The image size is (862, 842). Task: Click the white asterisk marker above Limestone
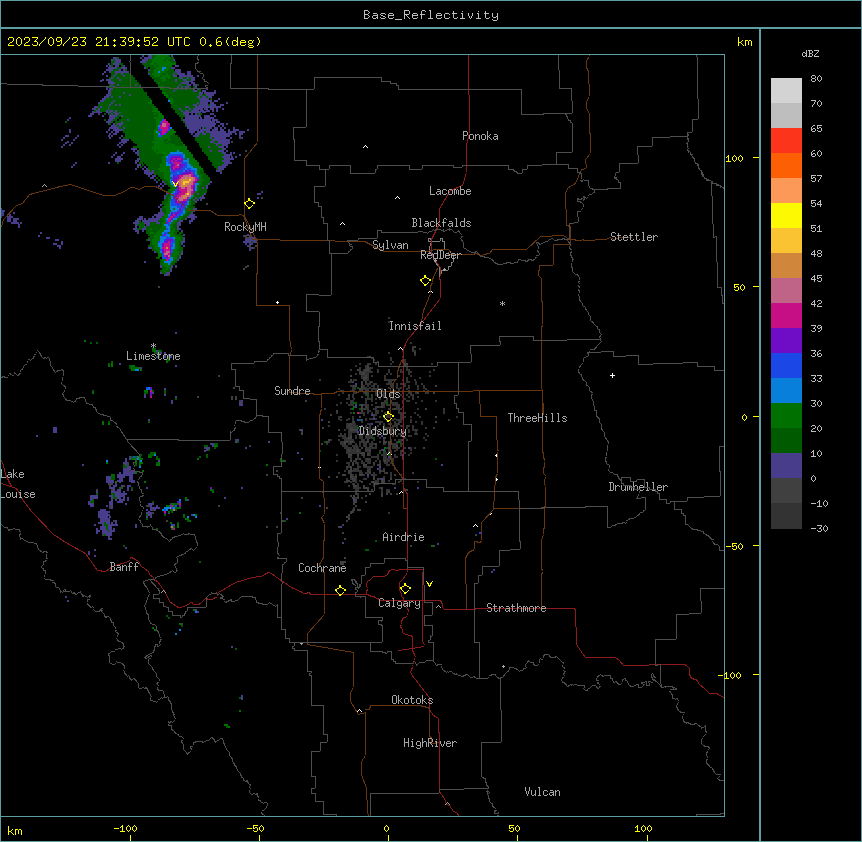[153, 346]
